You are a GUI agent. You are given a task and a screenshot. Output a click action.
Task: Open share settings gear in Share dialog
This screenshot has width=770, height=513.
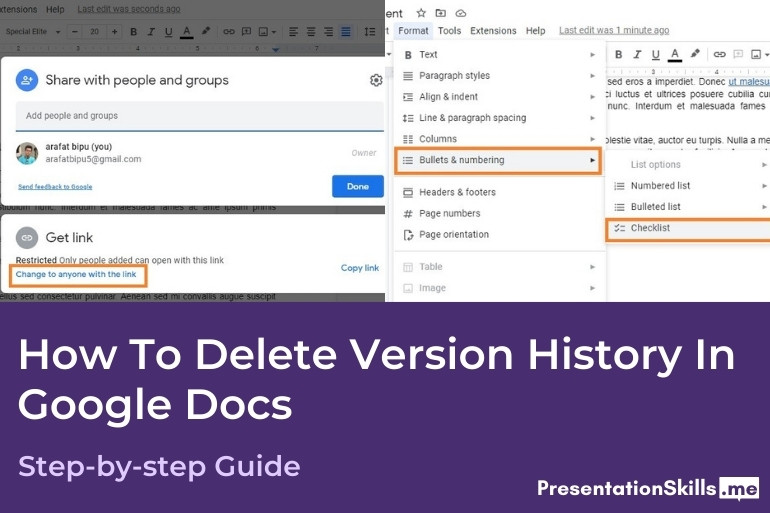[x=376, y=80]
